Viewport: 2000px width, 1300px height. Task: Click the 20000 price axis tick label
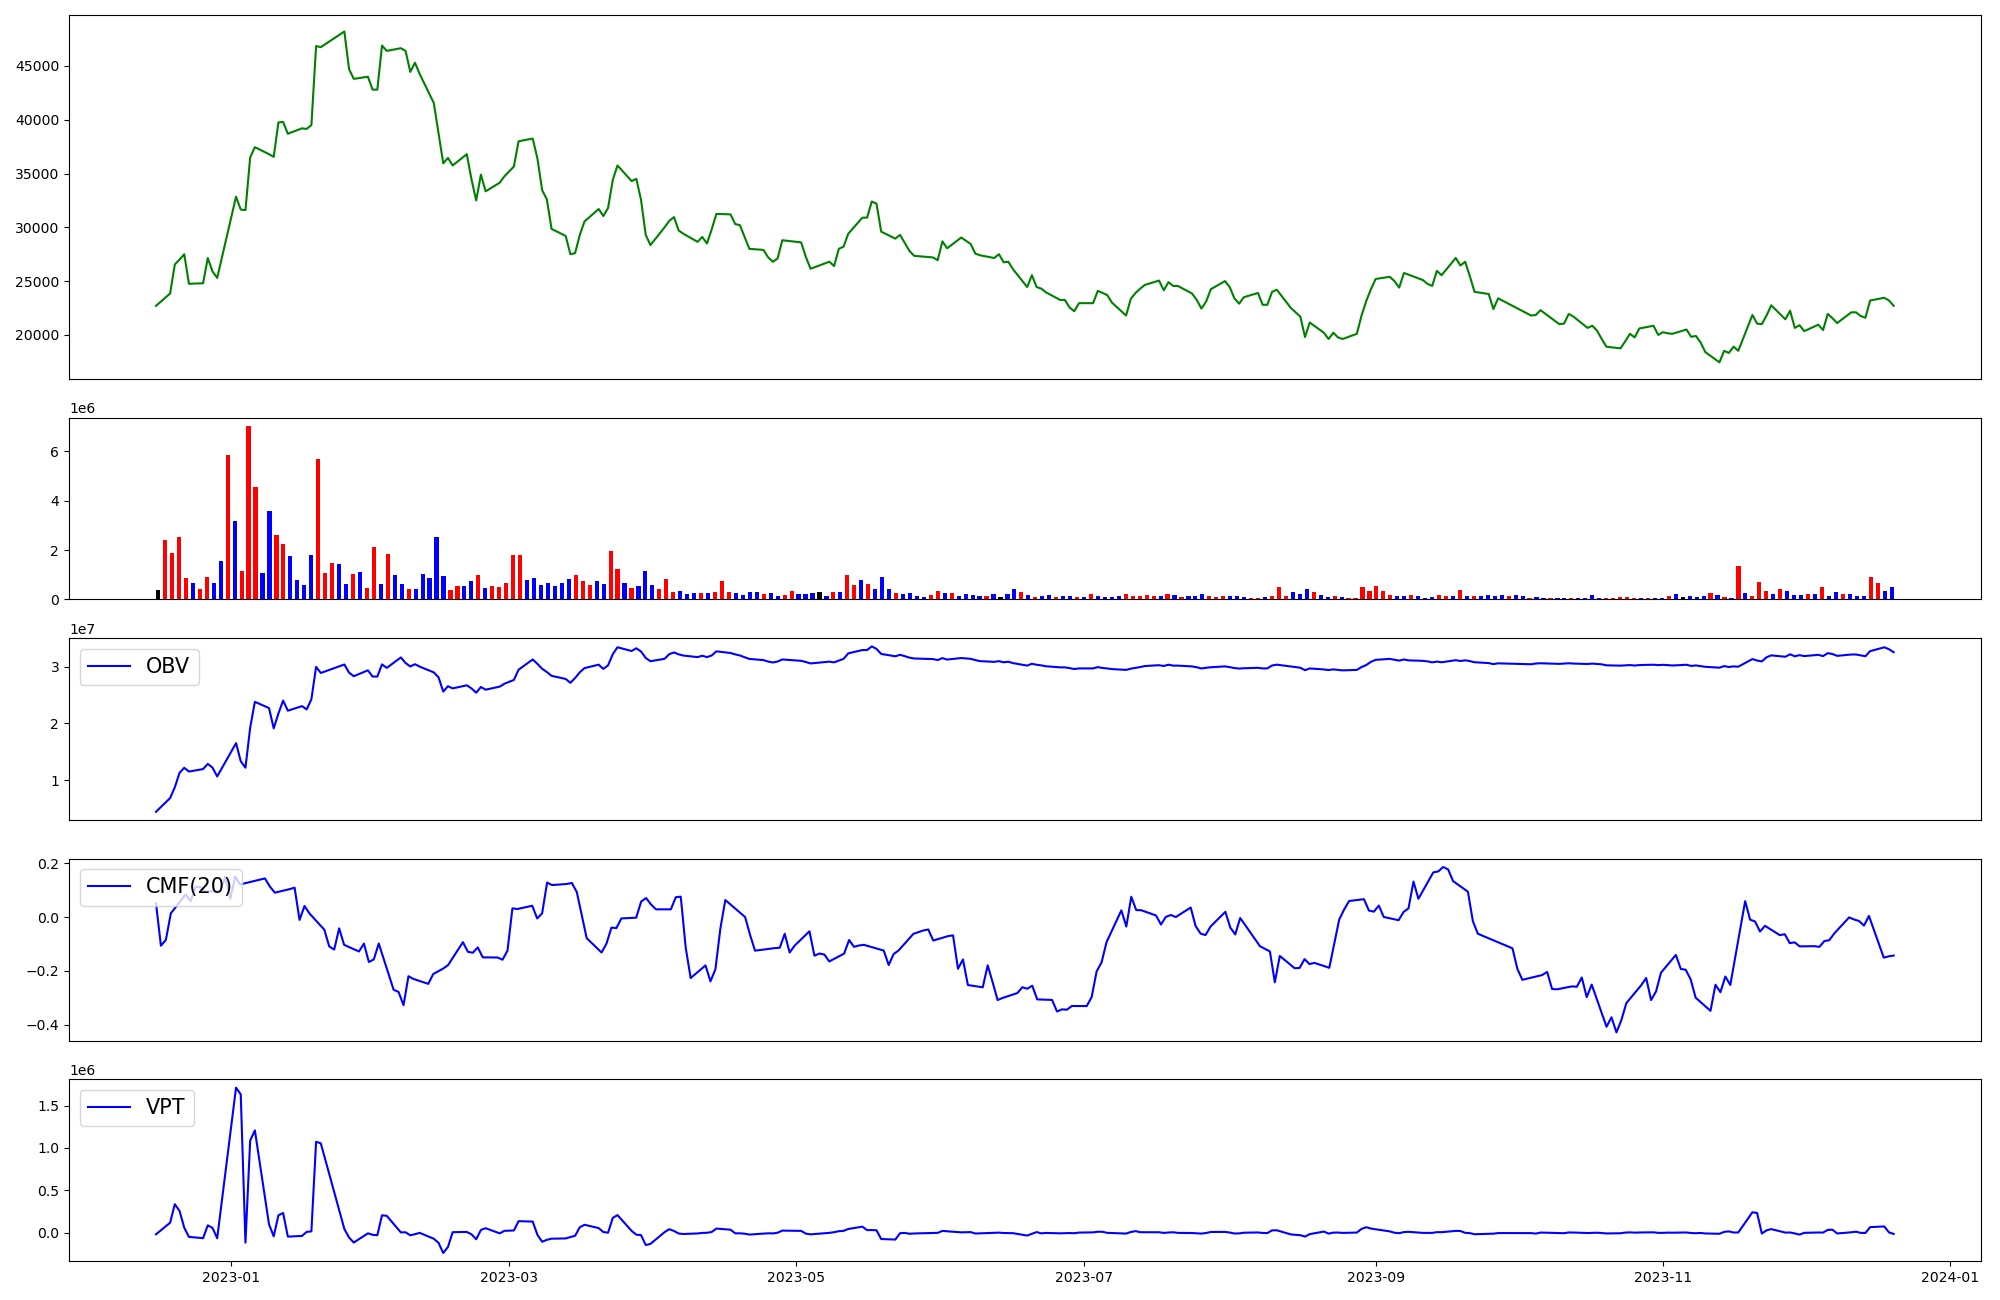(x=37, y=335)
